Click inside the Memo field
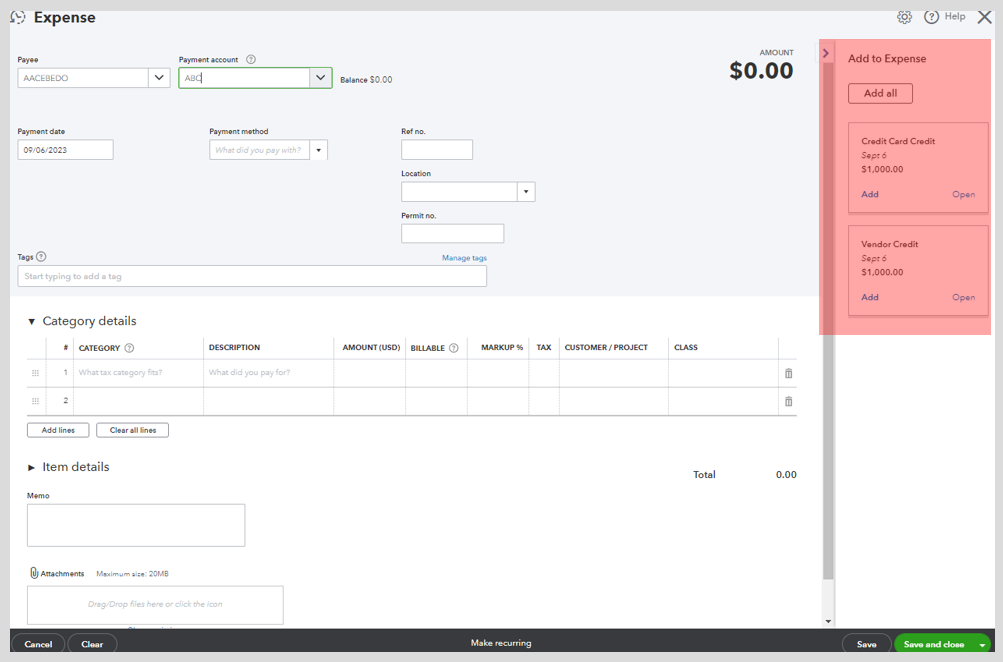1003x662 pixels. coord(135,524)
